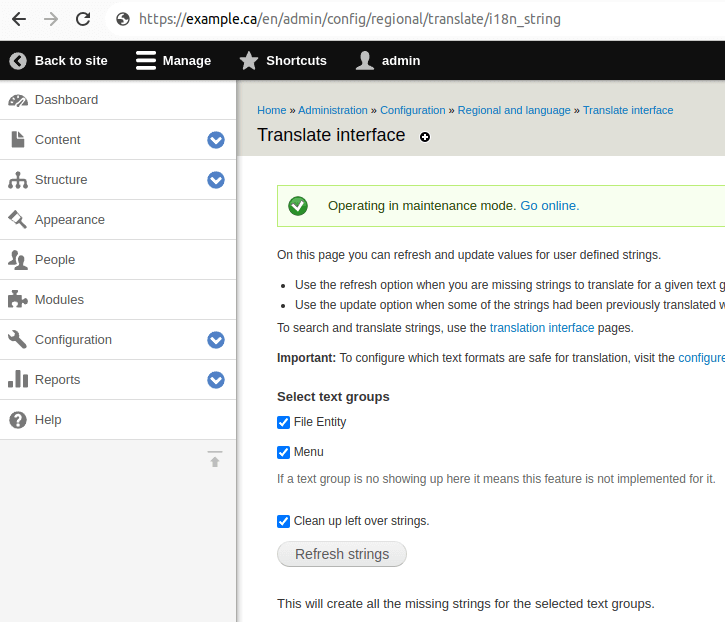This screenshot has height=622, width=725.
Task: Click the Help question mark icon
Action: [x=18, y=420]
